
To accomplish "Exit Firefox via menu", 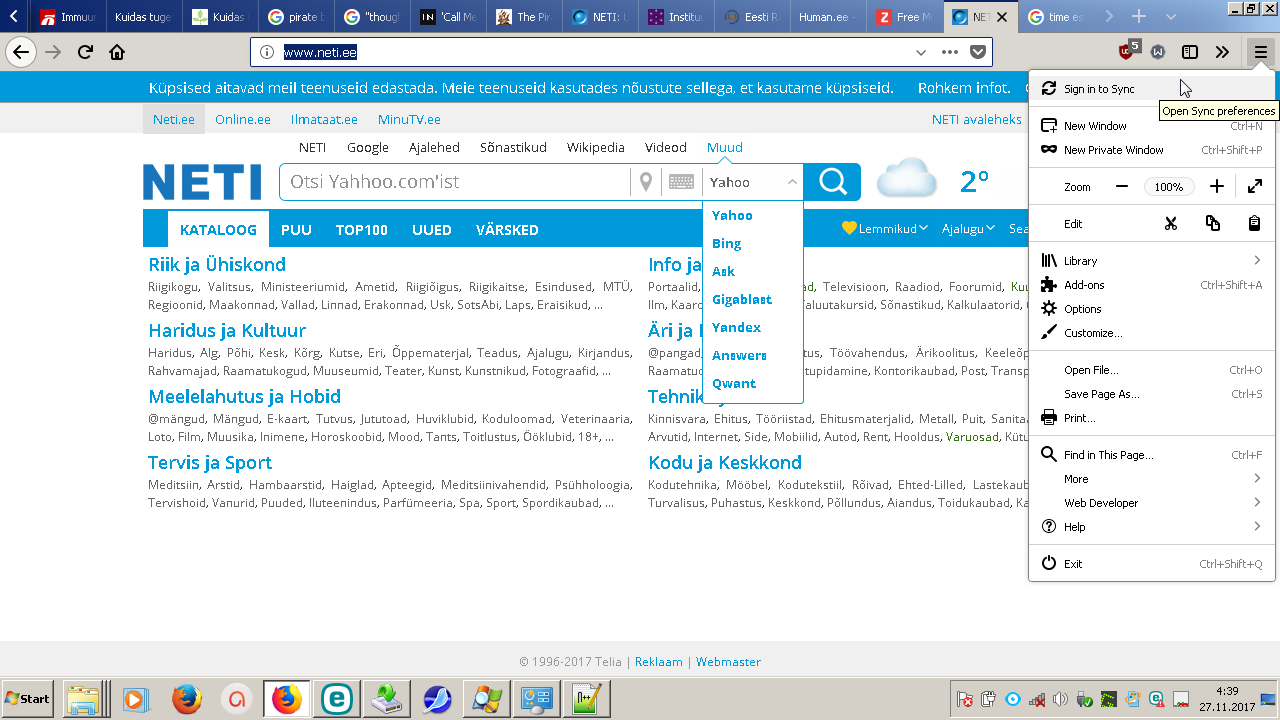I will click(1152, 564).
